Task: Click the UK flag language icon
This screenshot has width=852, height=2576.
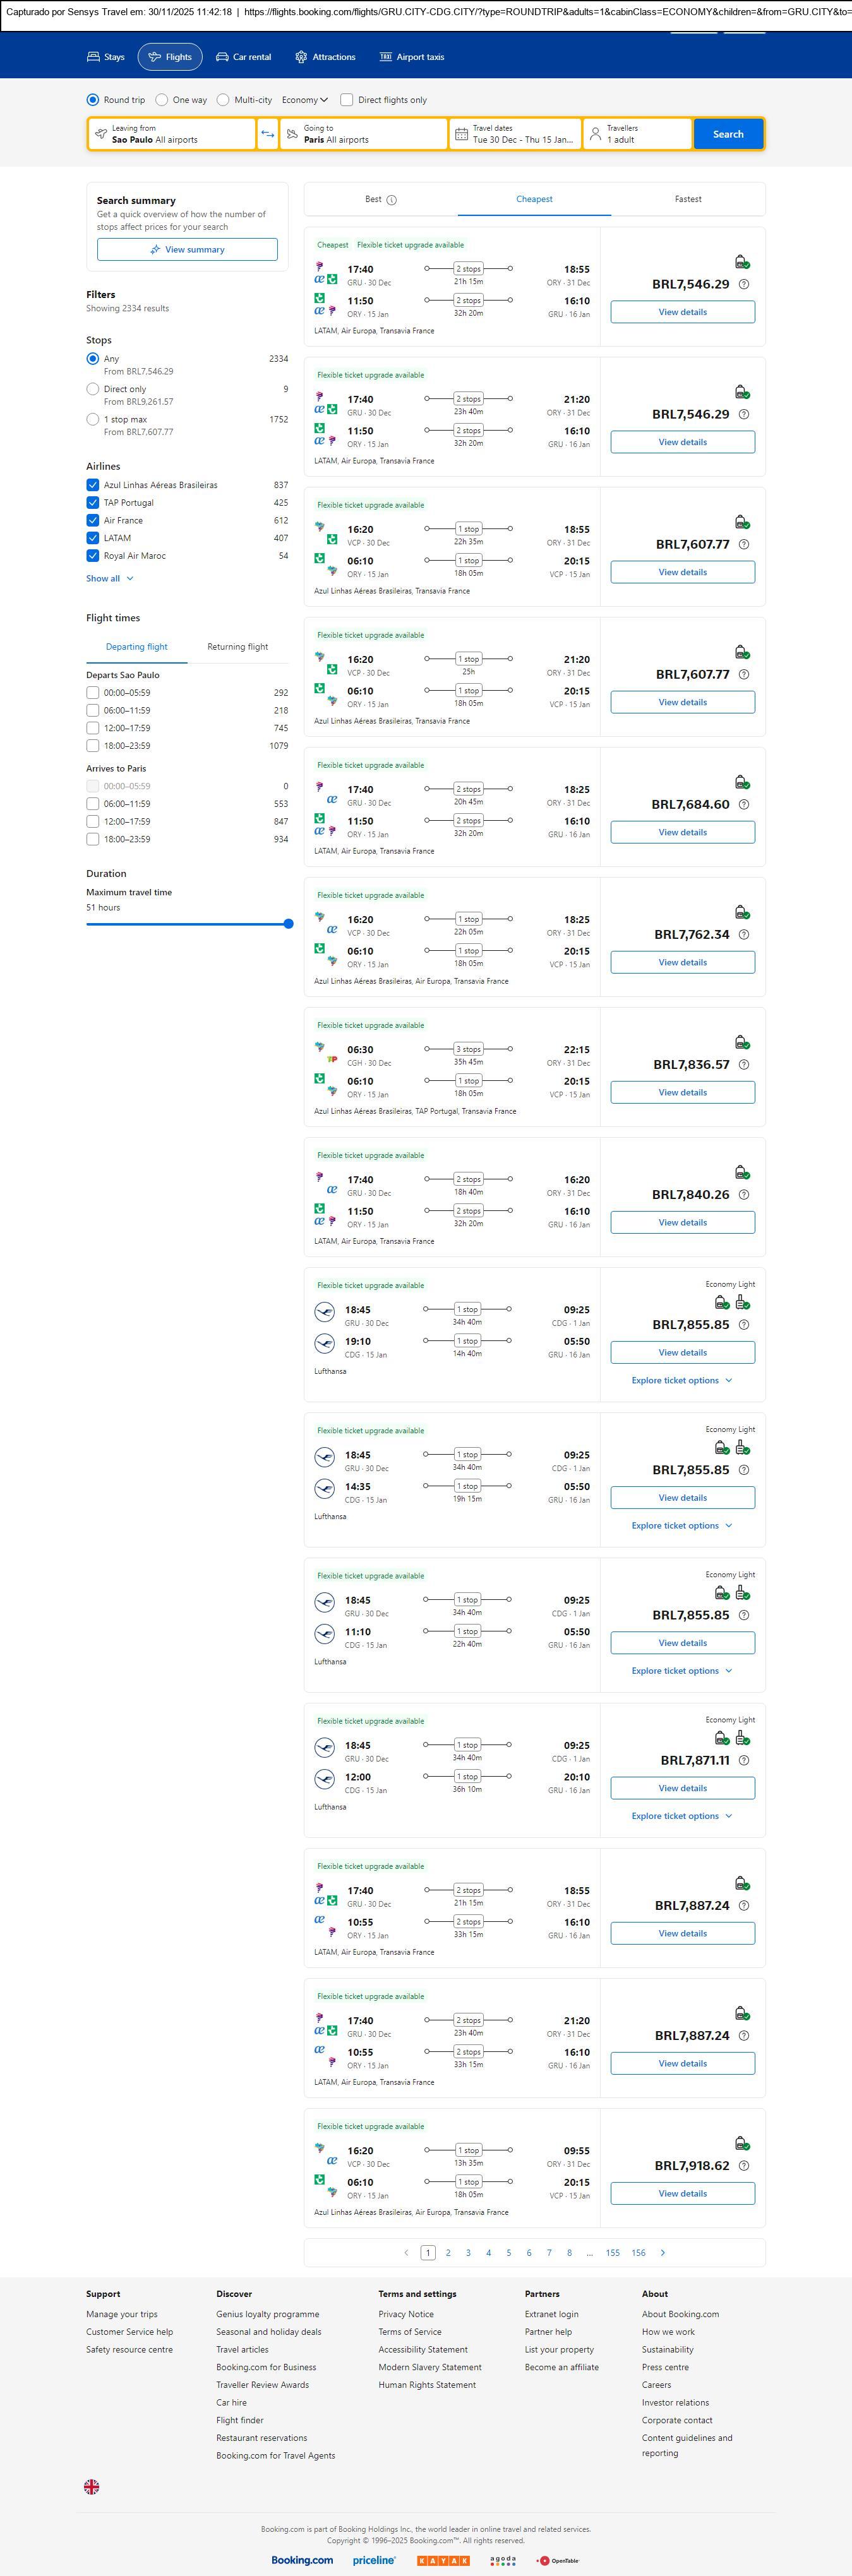Action: 91,2486
